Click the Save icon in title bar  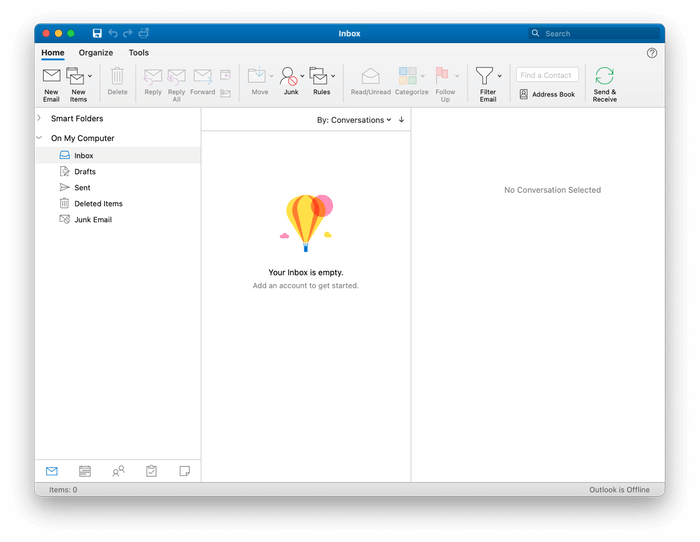tap(97, 33)
